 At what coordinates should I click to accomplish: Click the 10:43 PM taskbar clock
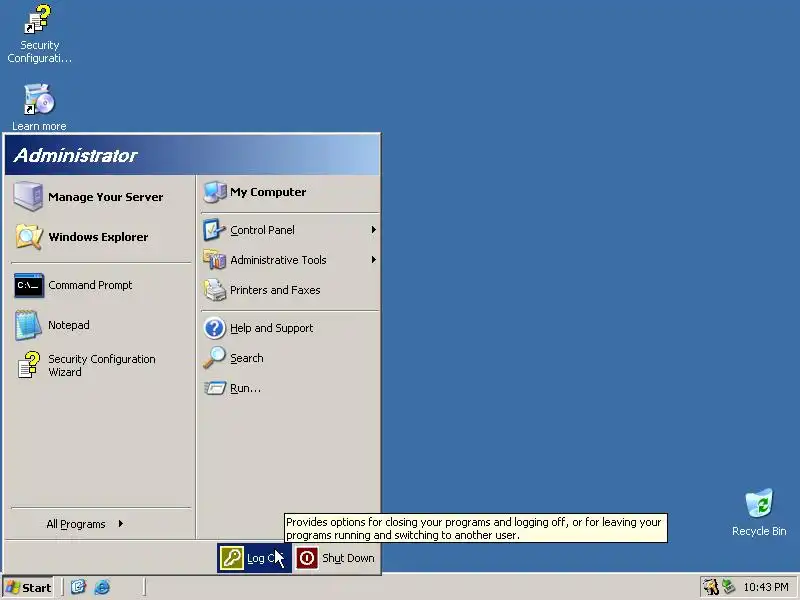[766, 587]
